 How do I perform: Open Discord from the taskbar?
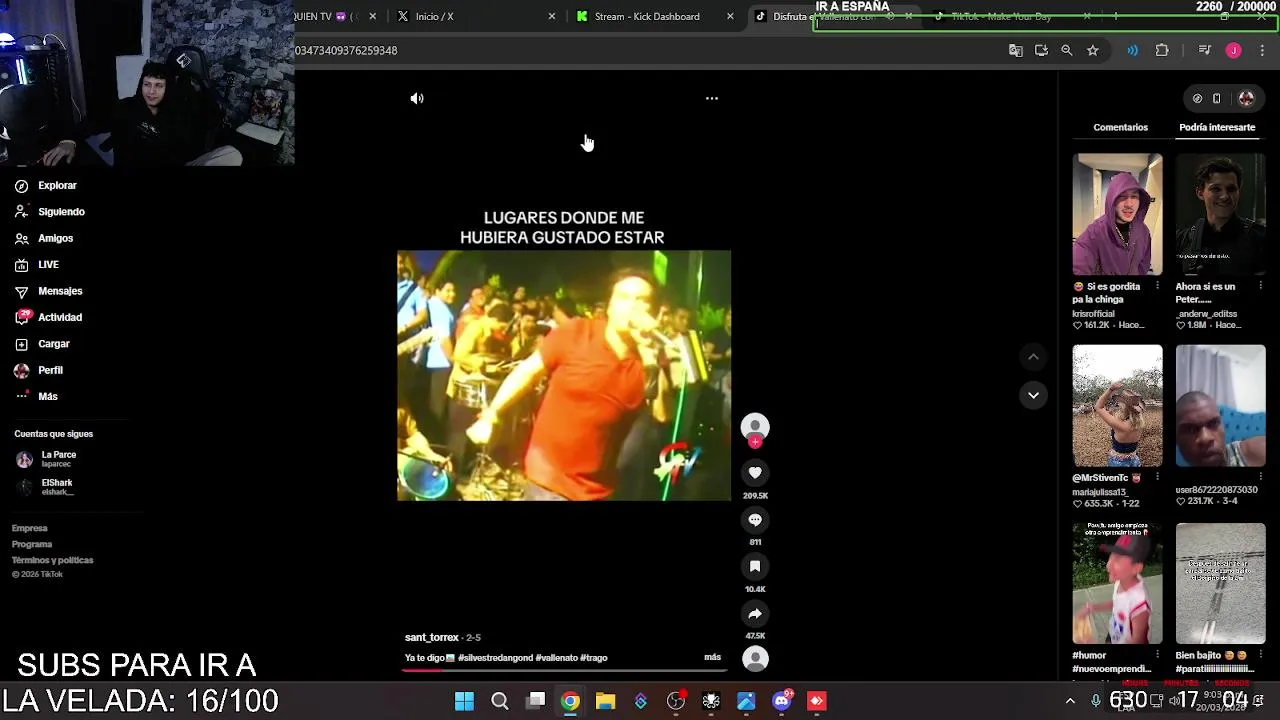click(x=782, y=701)
